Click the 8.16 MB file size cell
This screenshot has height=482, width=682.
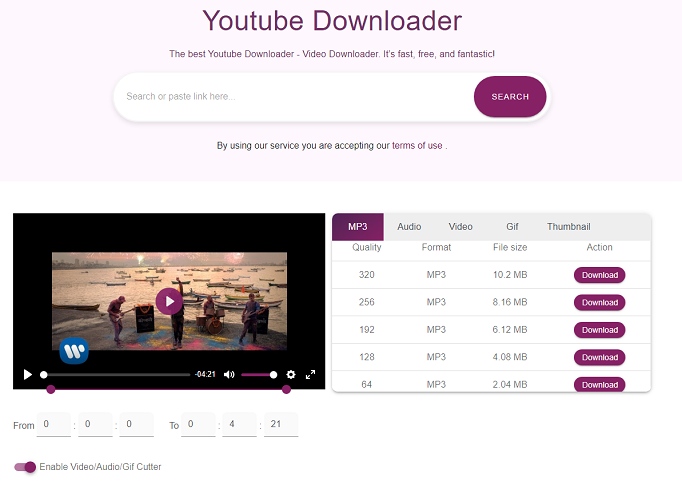click(510, 302)
